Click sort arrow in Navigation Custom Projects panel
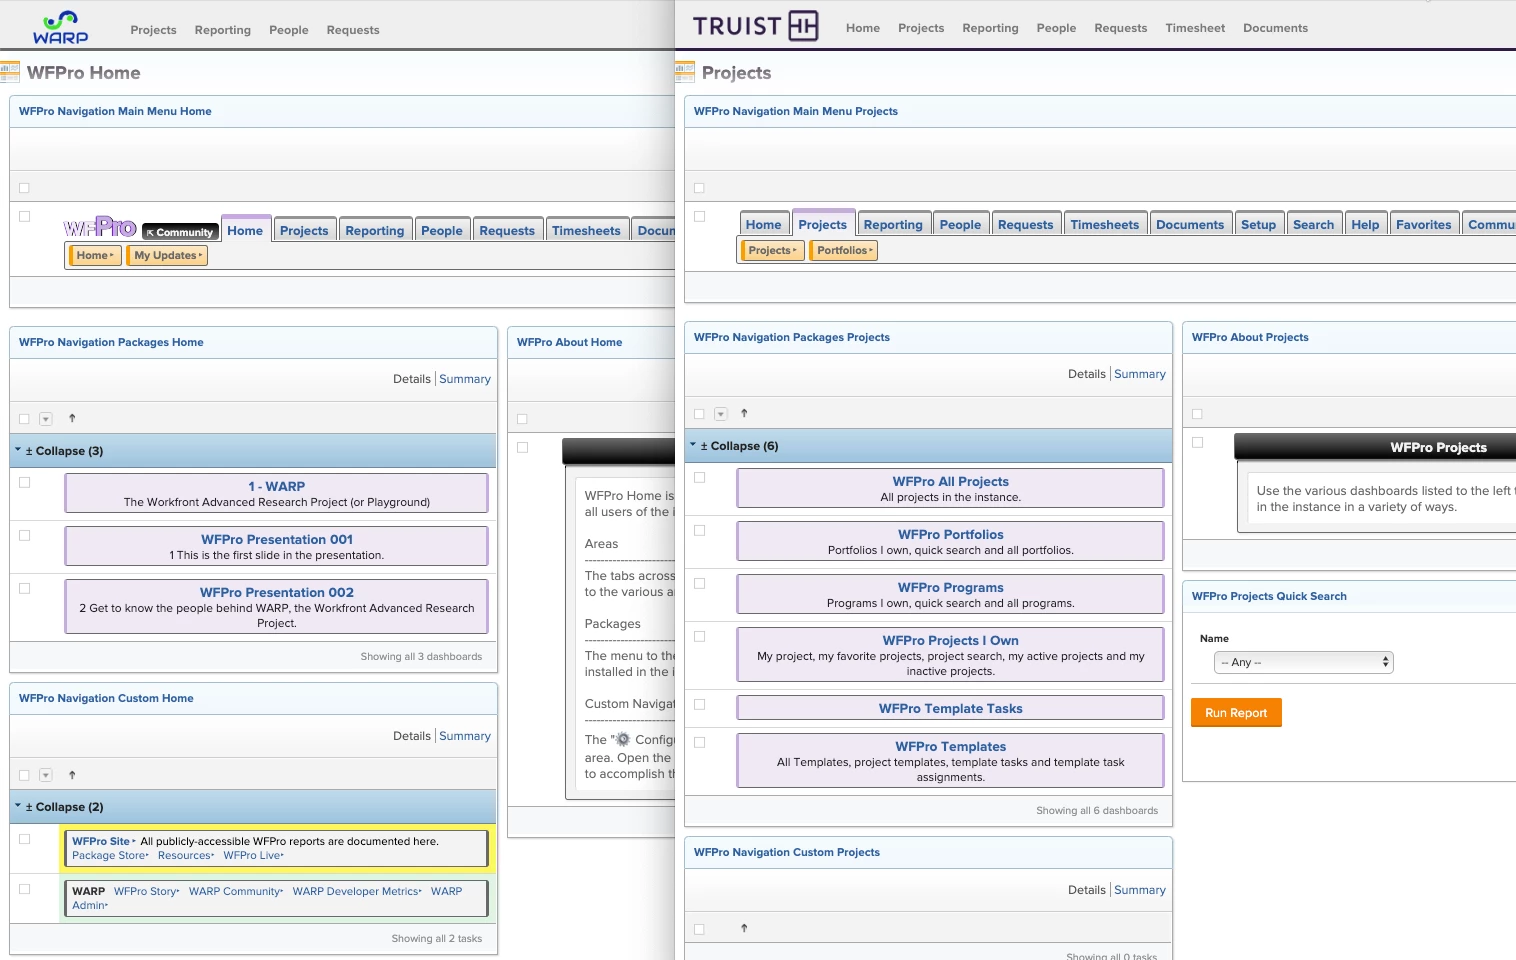The image size is (1516, 960). [744, 928]
